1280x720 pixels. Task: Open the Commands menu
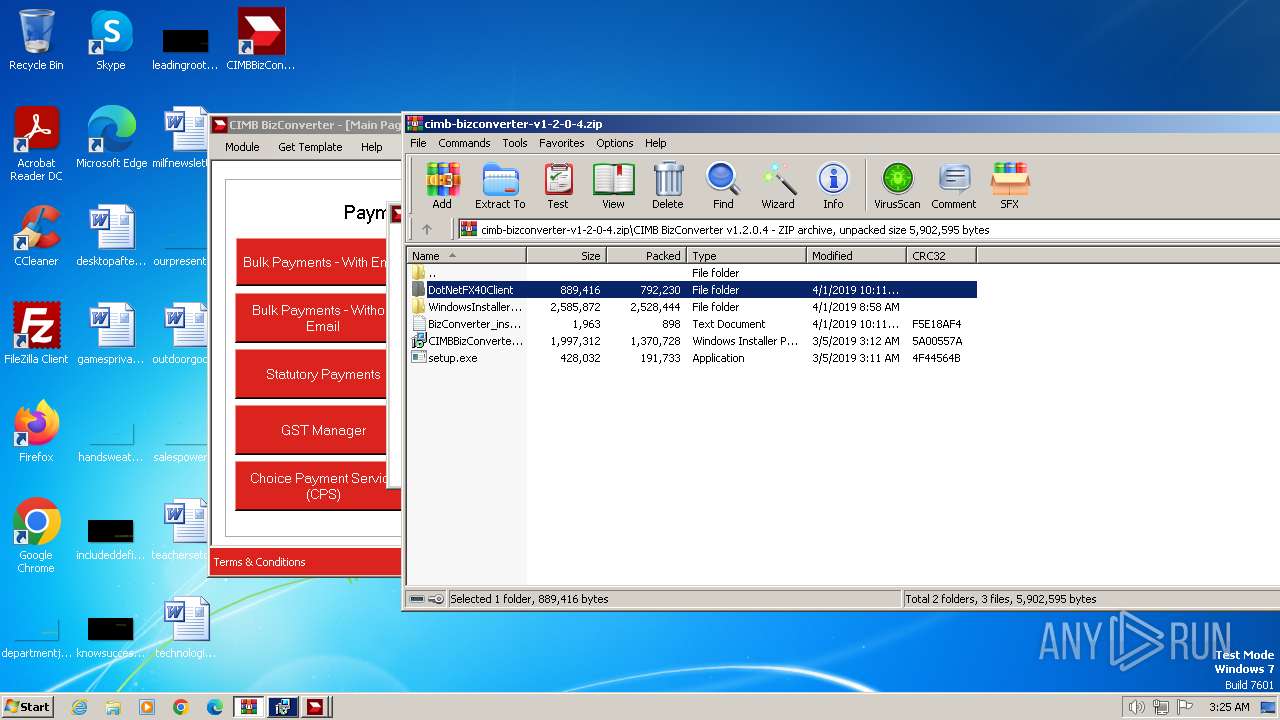click(464, 143)
